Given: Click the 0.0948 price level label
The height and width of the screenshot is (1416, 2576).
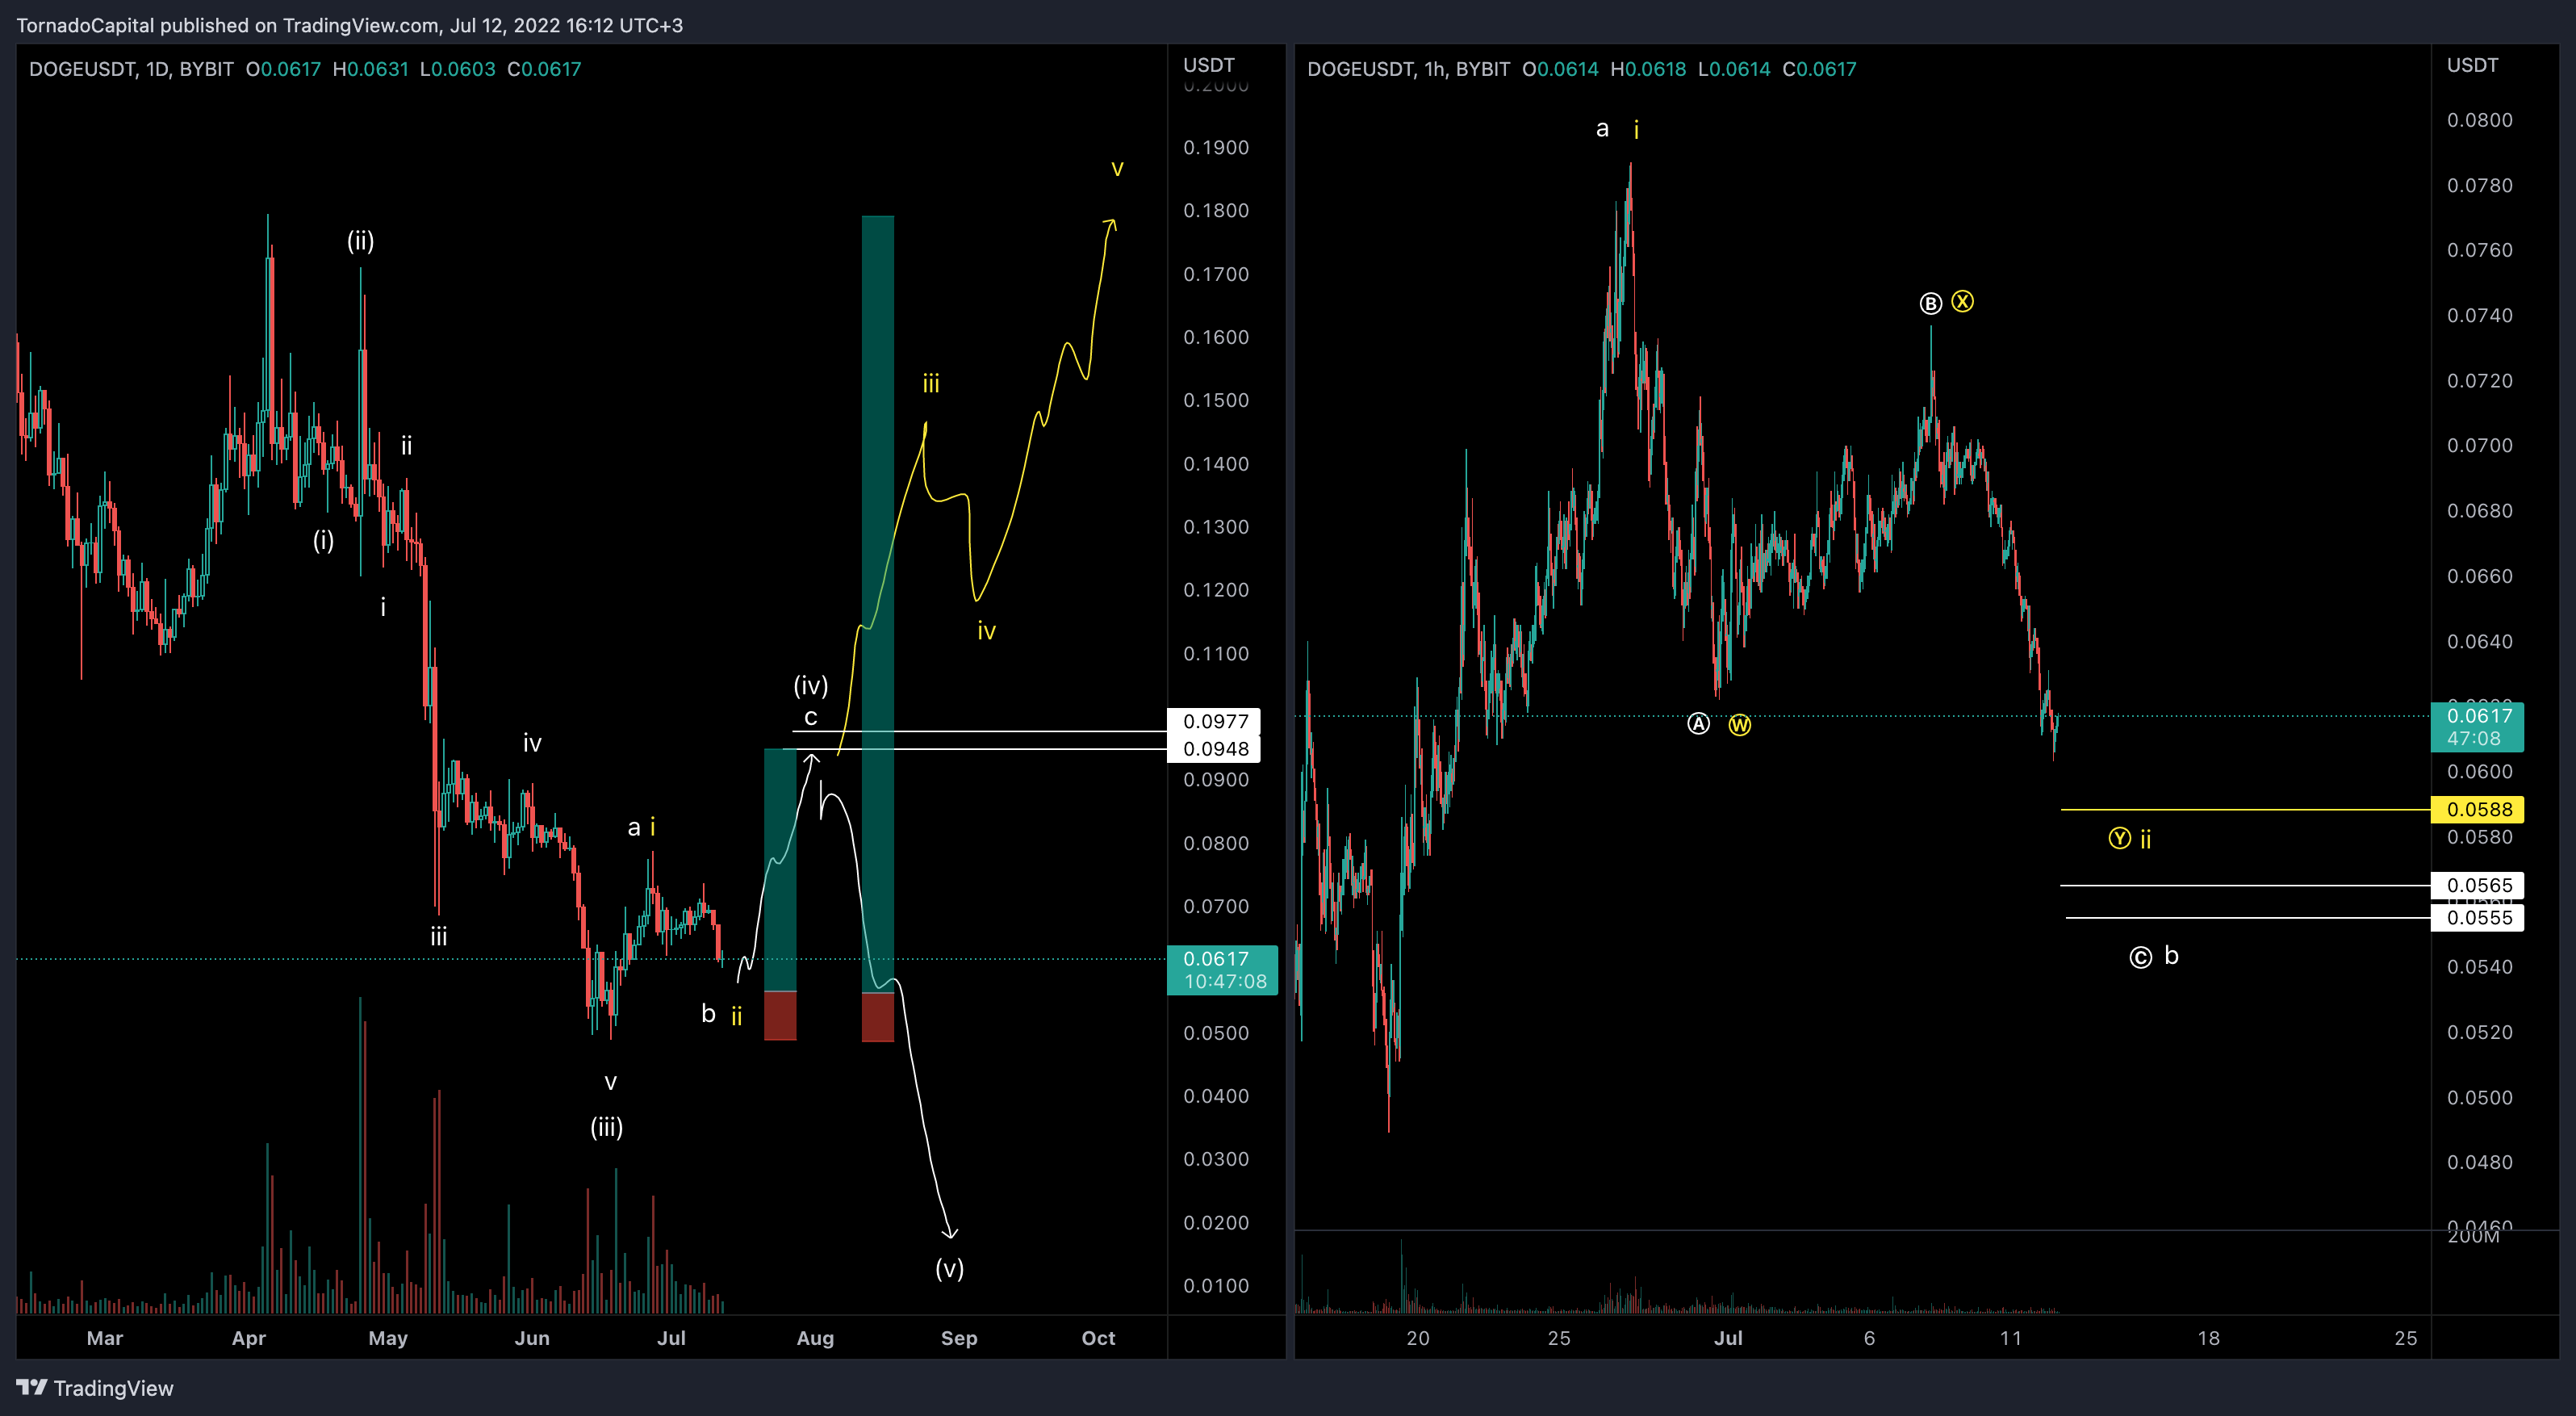Looking at the screenshot, I should coord(1214,749).
